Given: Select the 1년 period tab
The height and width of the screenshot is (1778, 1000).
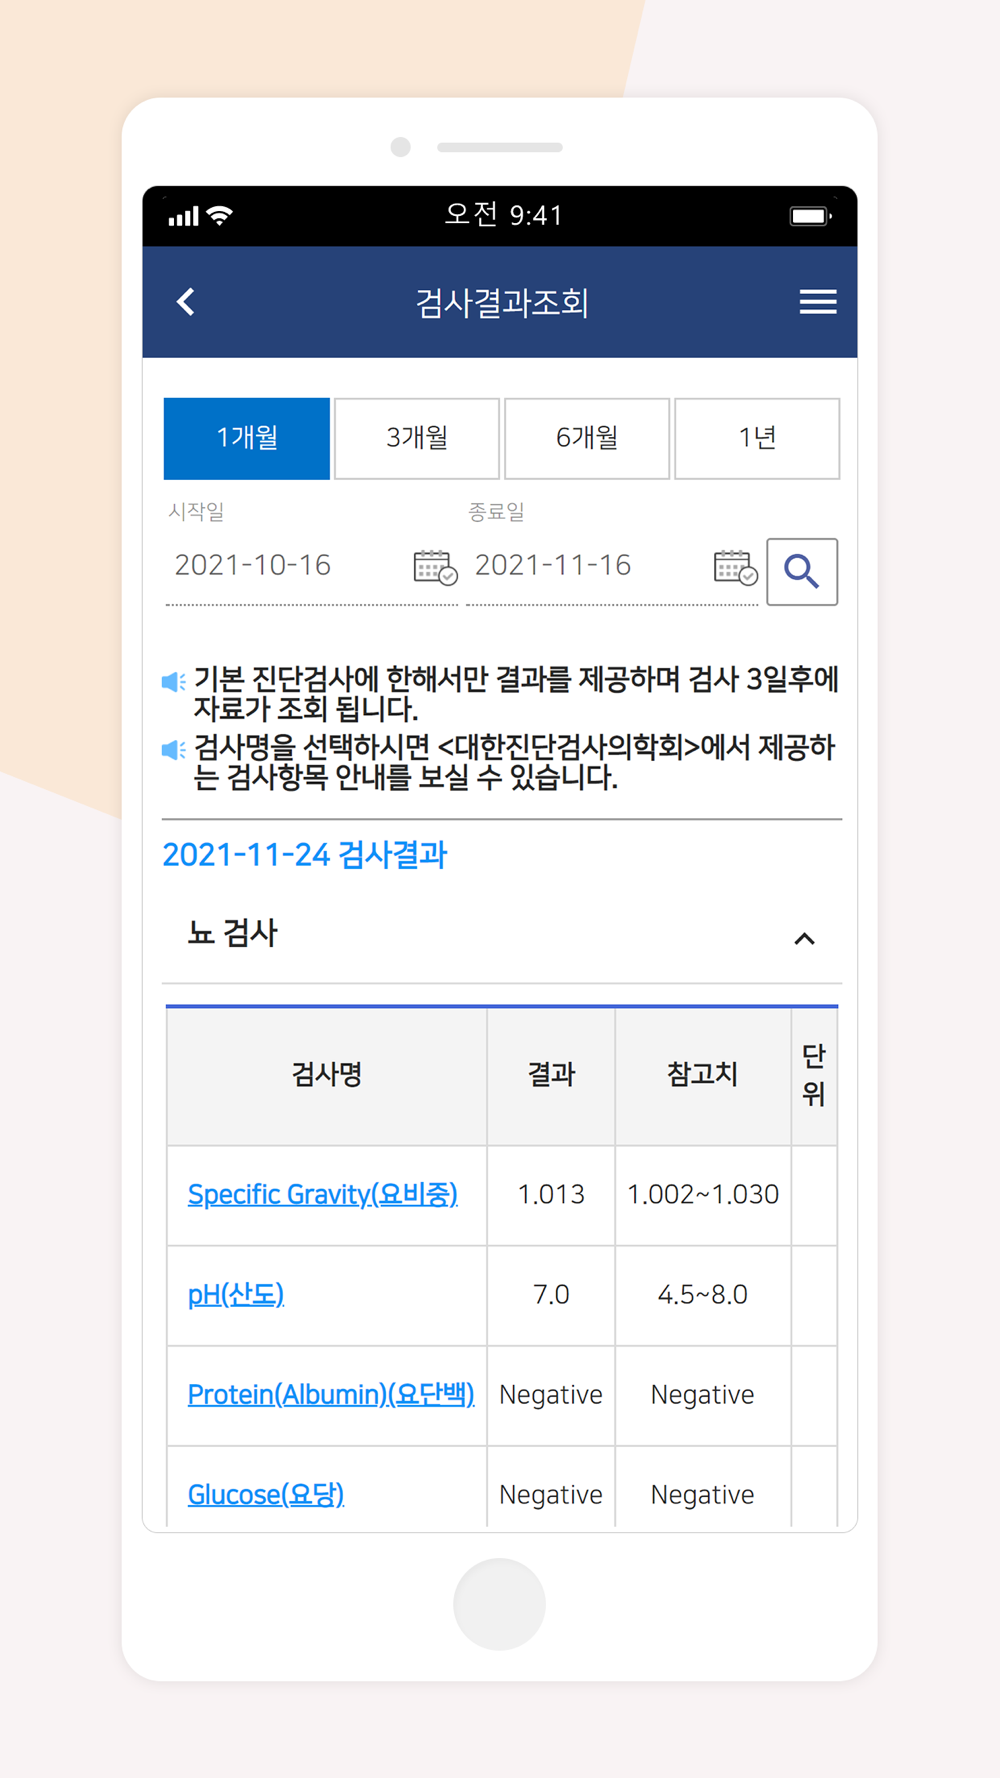Looking at the screenshot, I should tap(757, 439).
